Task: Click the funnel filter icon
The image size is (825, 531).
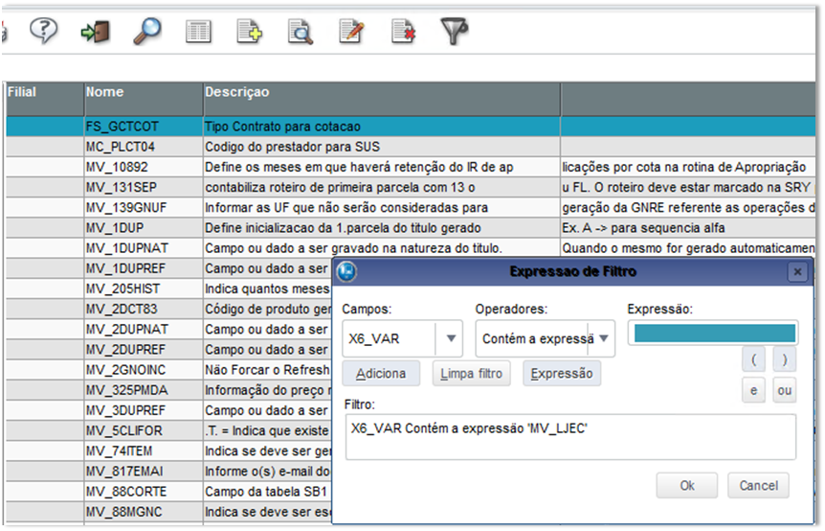Action: pyautogui.click(x=455, y=32)
